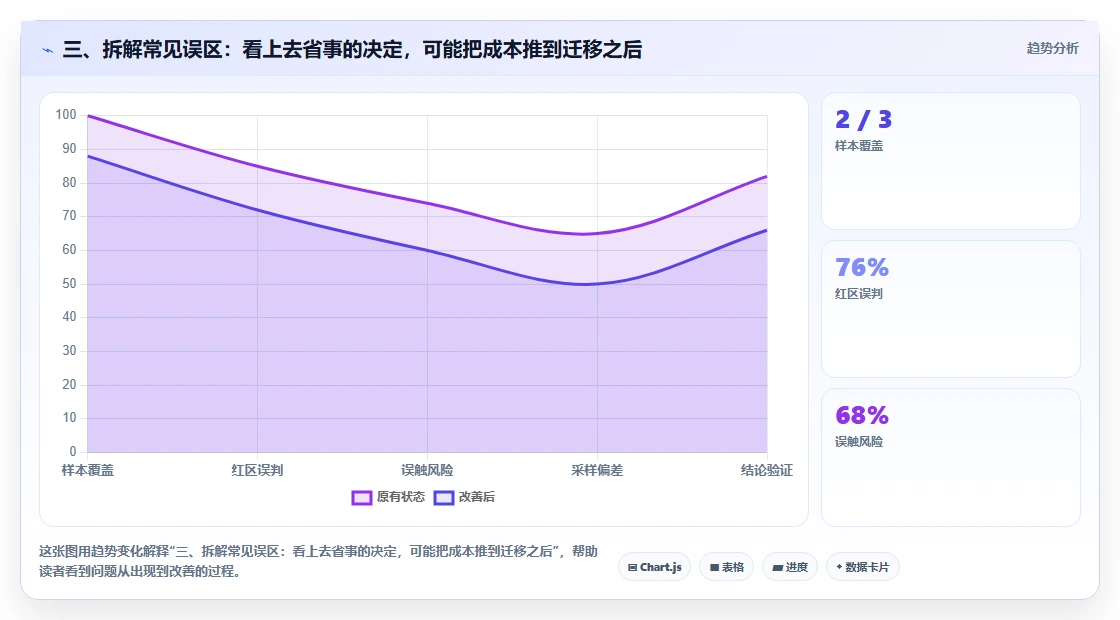Click the 改善后 line point at 采样偏差

[x=597, y=284]
